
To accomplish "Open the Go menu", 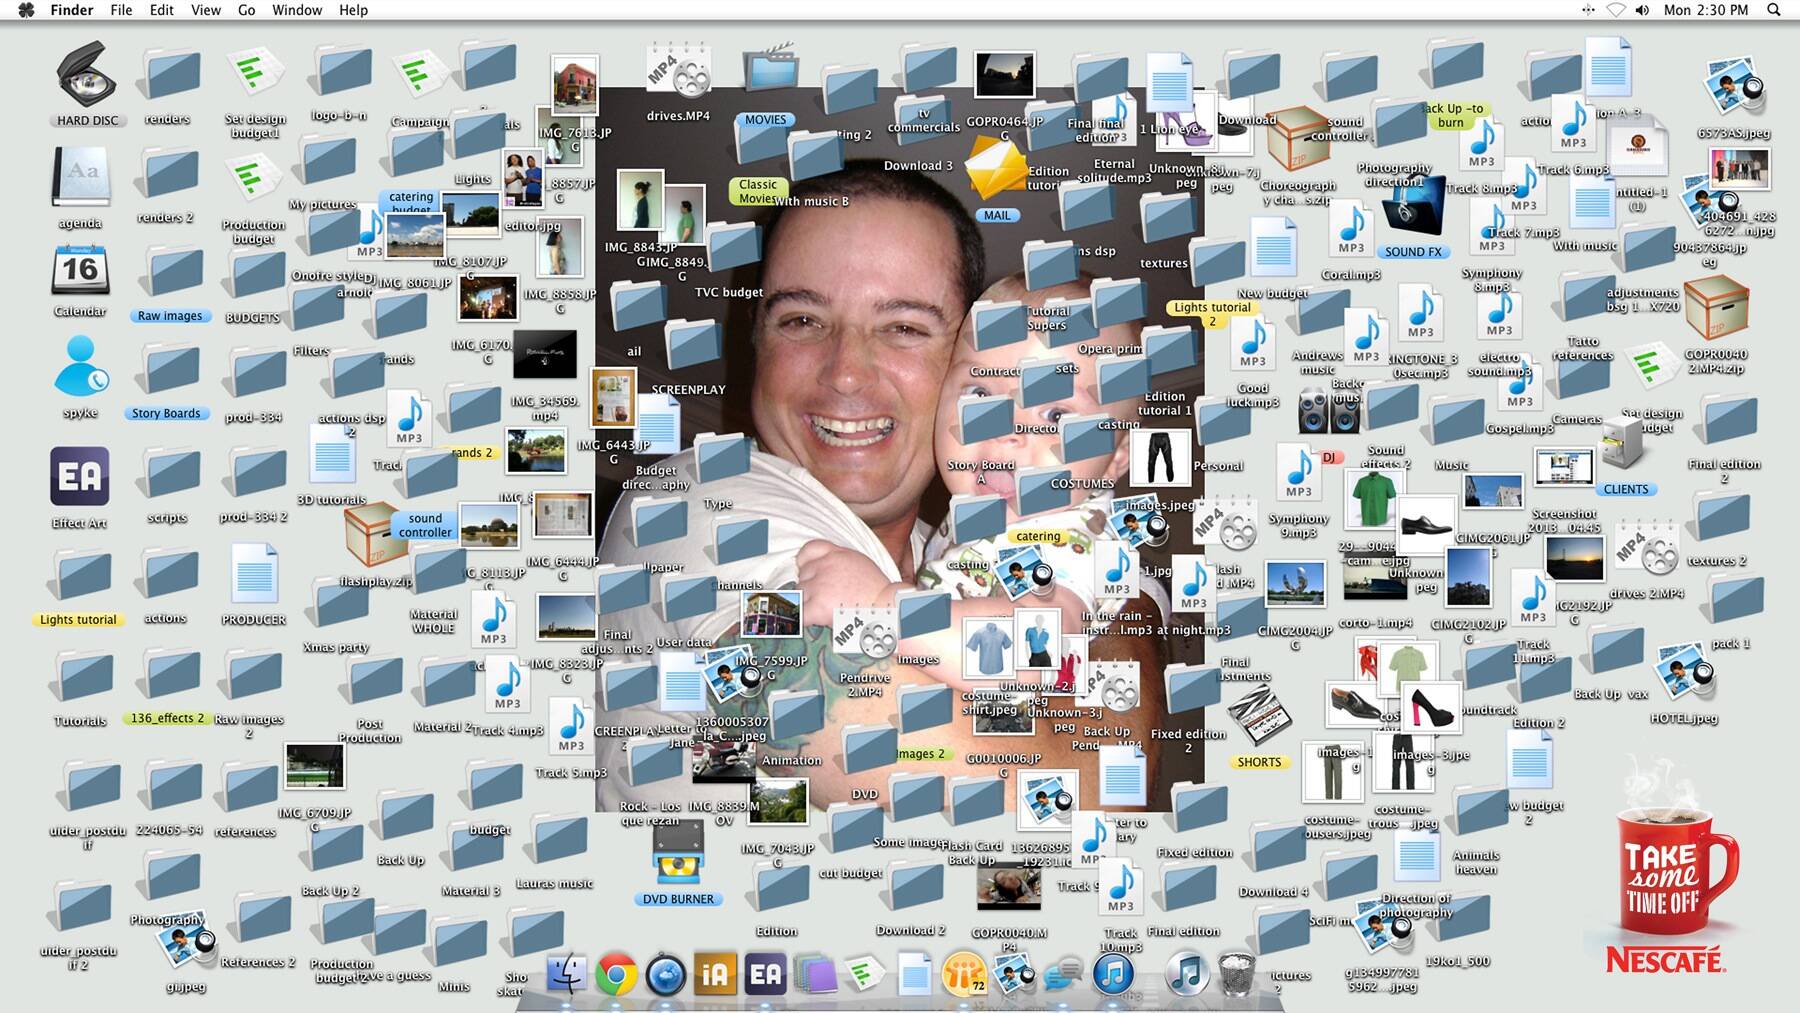I will coord(246,10).
